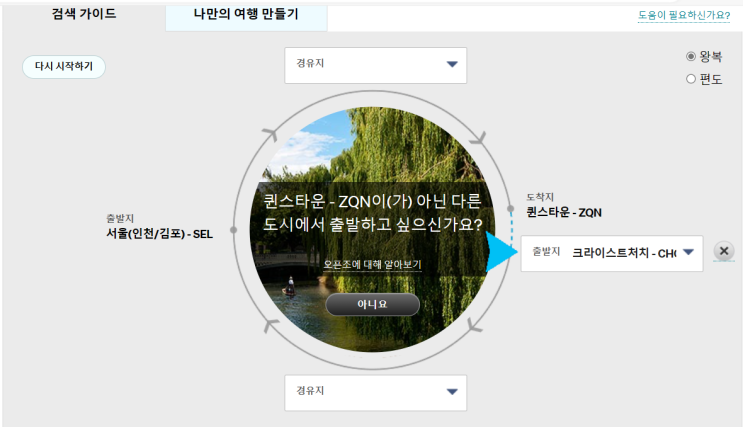
Task: Select the 편도 one-way radio button
Action: (691, 79)
